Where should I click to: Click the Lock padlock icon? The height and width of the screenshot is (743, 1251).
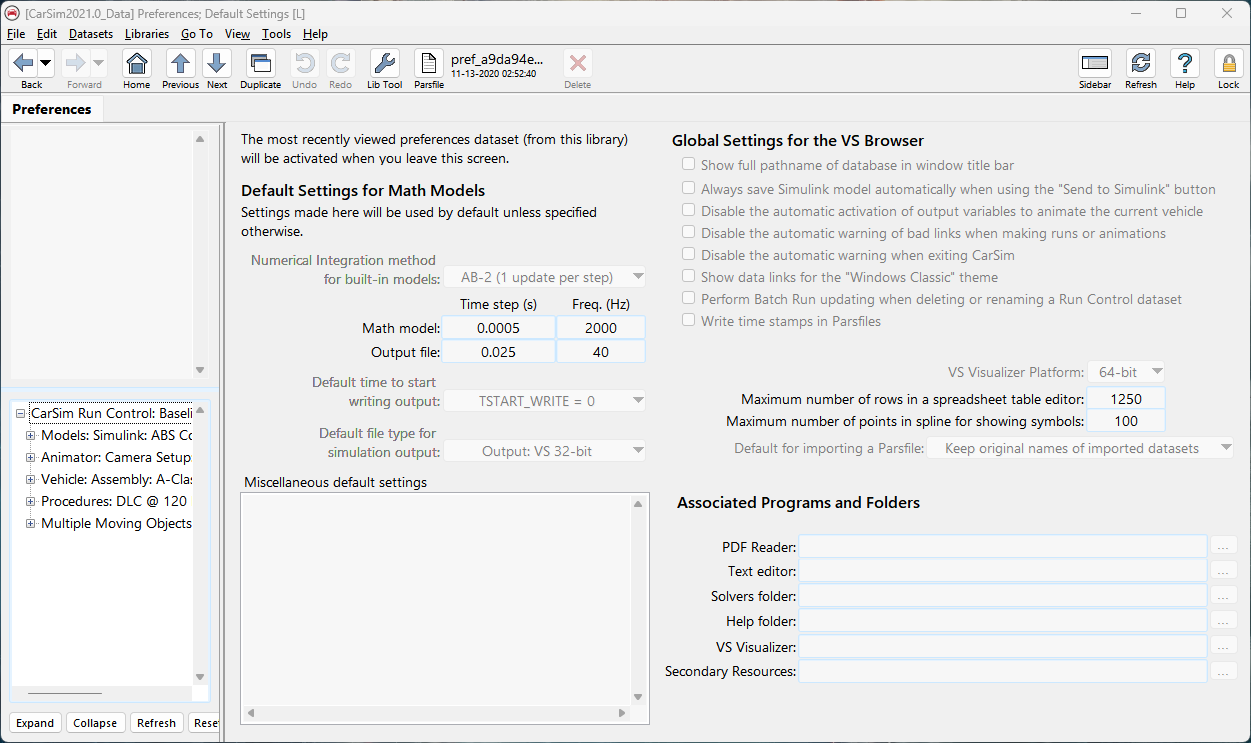coord(1228,65)
